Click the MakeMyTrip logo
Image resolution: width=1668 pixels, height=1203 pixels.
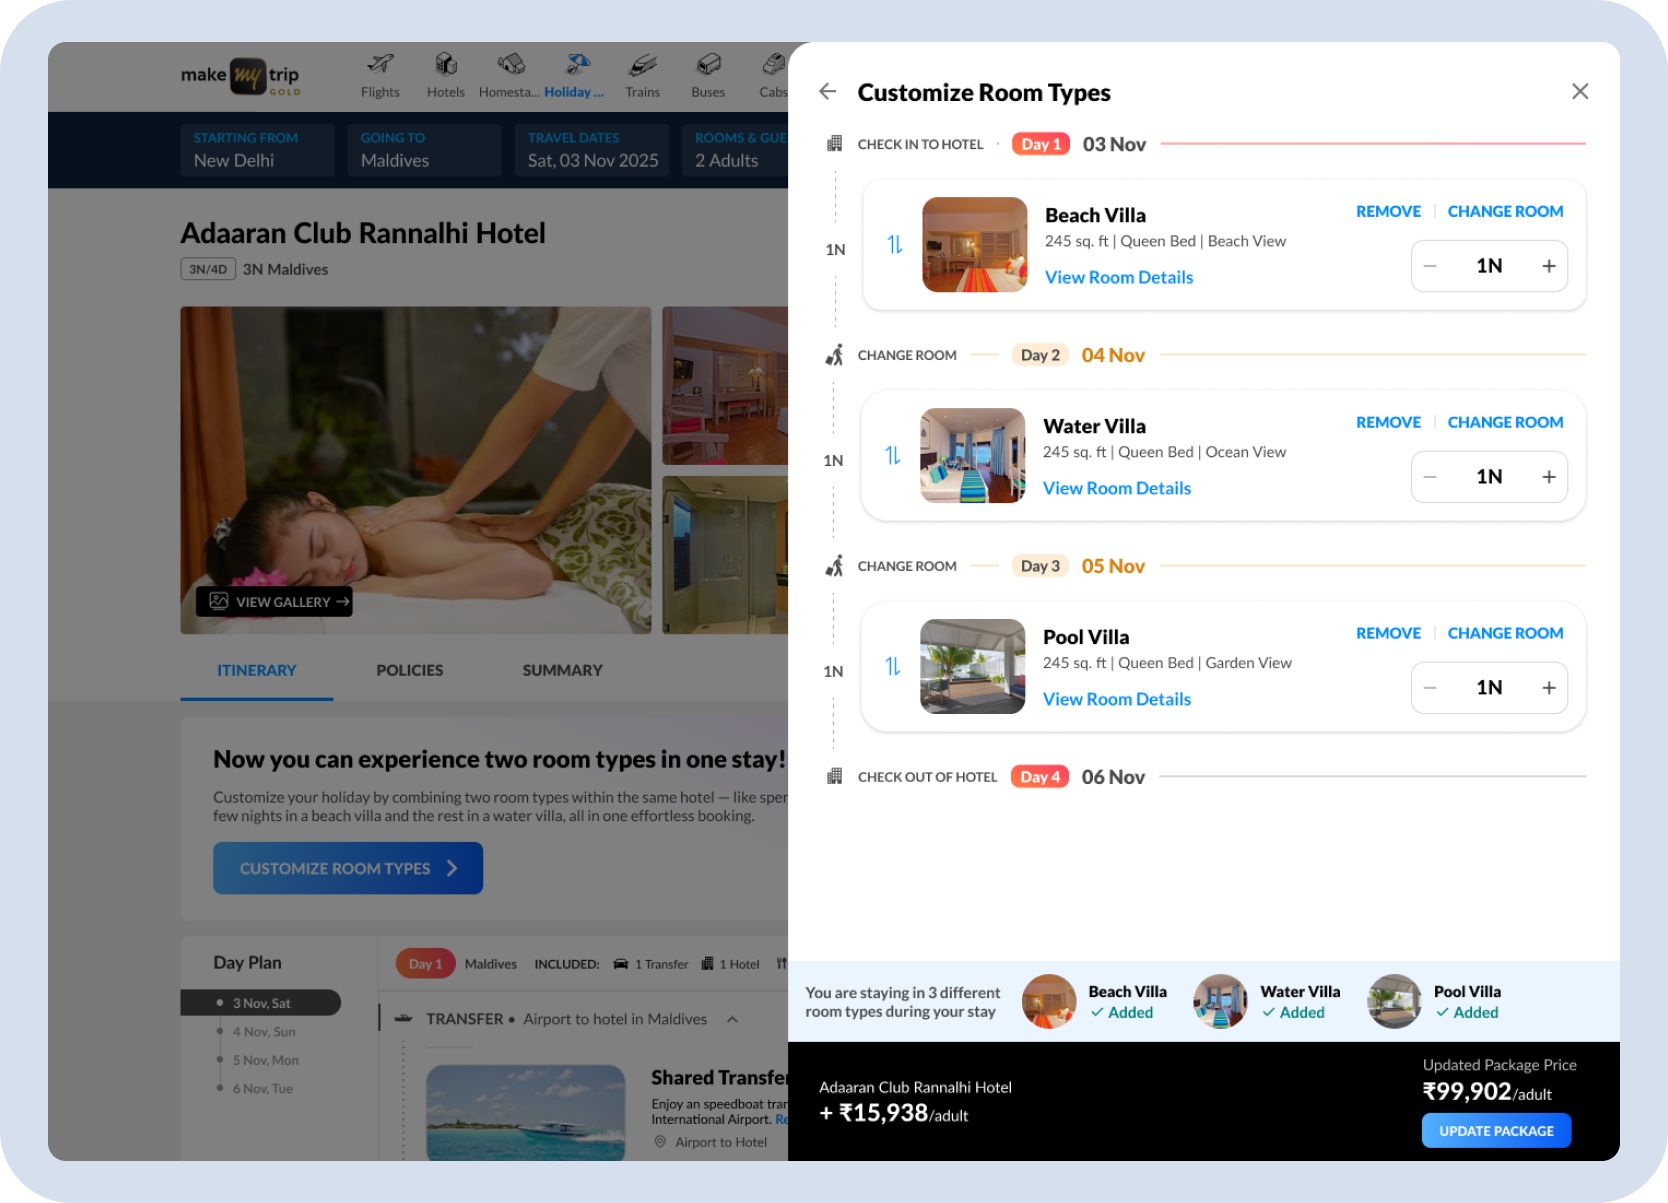[x=240, y=76]
